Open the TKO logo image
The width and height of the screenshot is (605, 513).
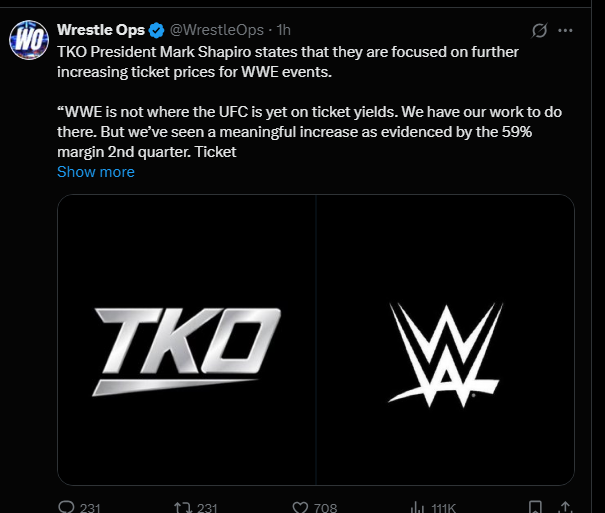tap(187, 340)
